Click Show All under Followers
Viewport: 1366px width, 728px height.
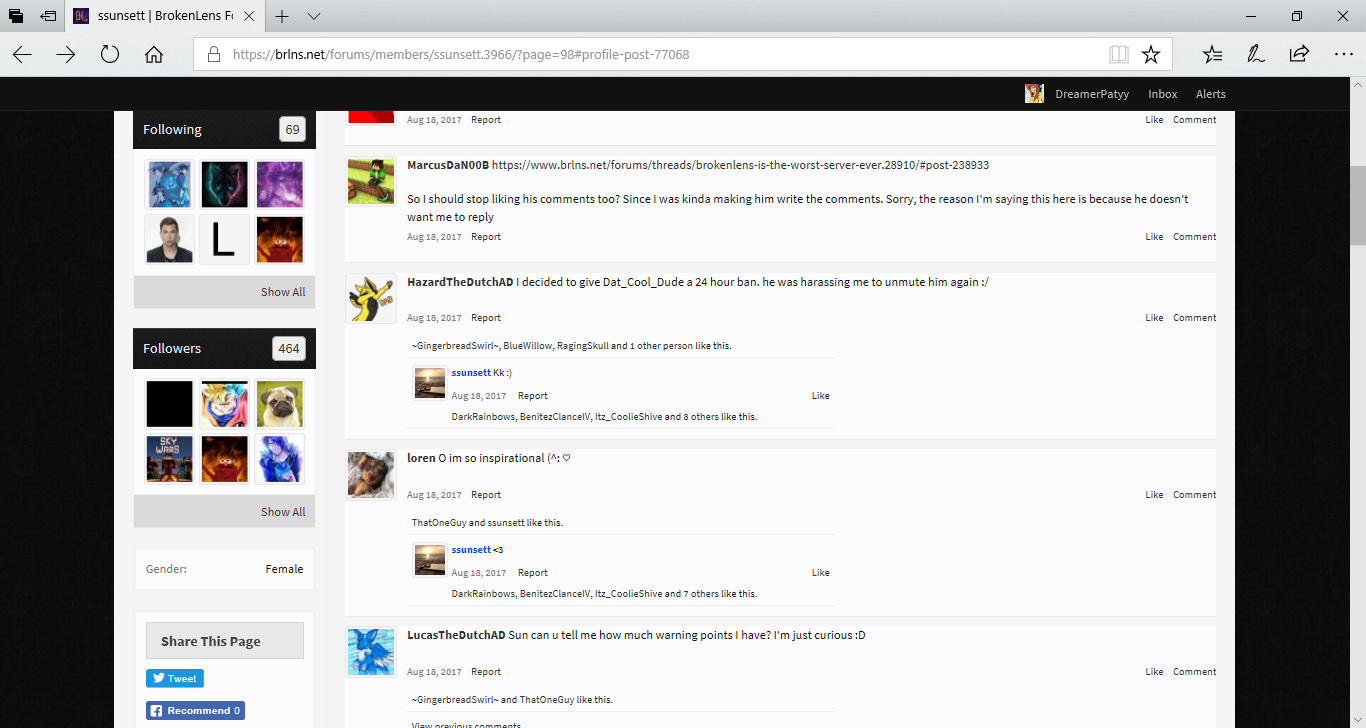(x=283, y=512)
